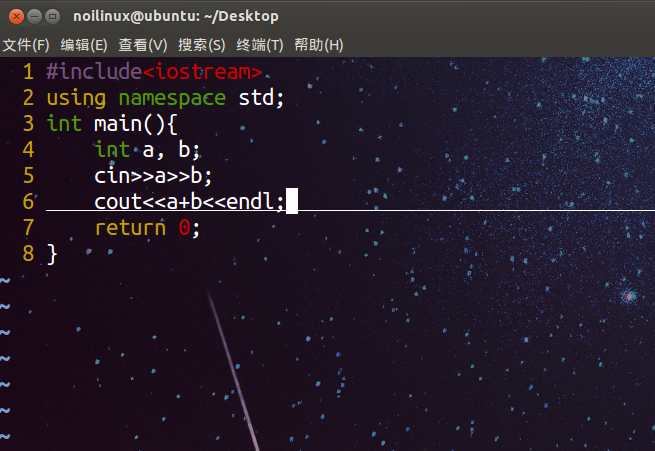Viewport: 655px width, 451px height.
Task: Open the 搜索(S) menu
Action: pos(201,45)
